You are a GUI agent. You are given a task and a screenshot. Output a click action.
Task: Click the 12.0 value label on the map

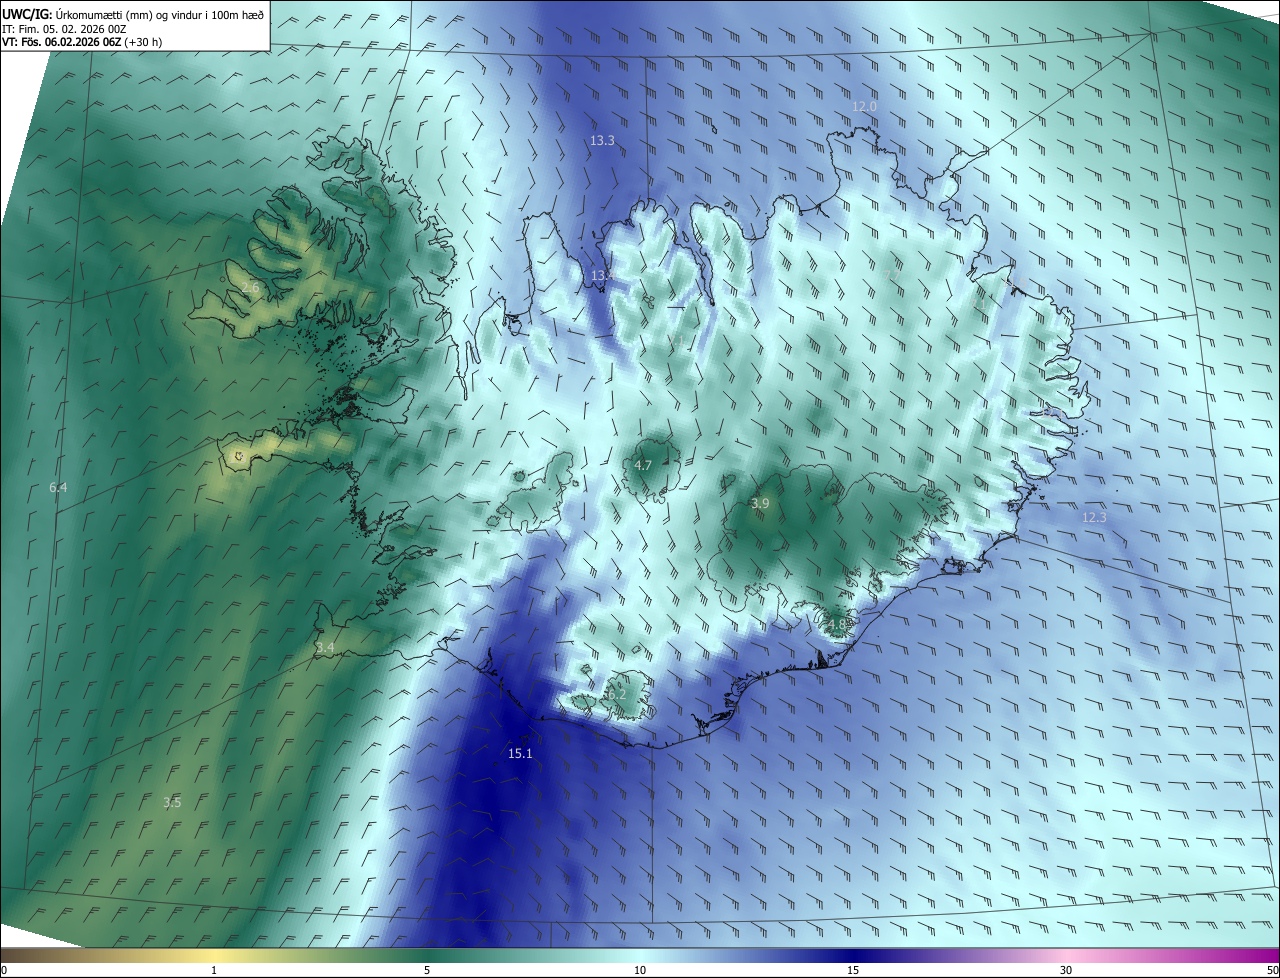[x=864, y=106]
